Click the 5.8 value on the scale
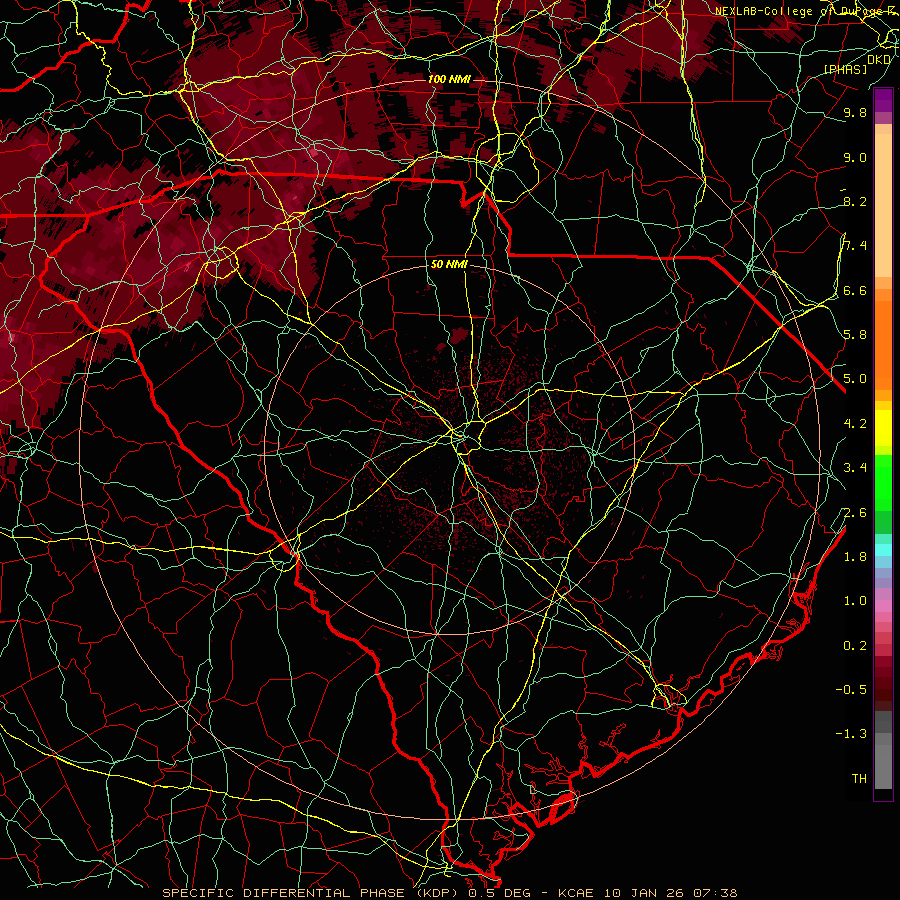Screen dimensions: 900x900 [x=855, y=335]
